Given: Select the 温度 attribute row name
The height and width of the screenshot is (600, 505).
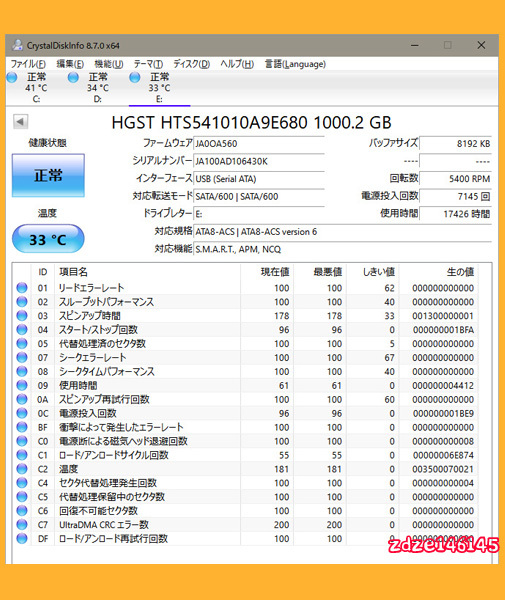Looking at the screenshot, I should coord(68,469).
